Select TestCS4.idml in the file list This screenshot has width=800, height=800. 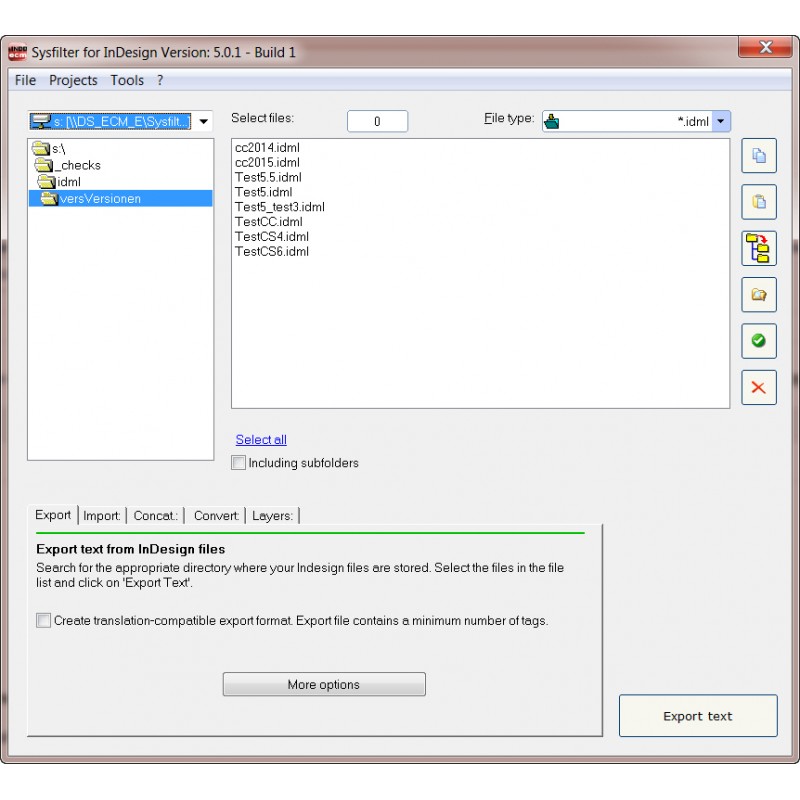coord(272,236)
